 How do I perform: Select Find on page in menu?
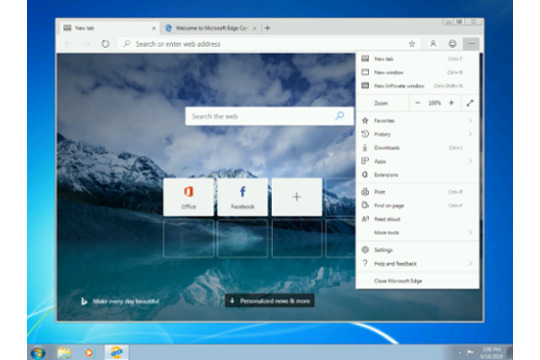point(417,206)
